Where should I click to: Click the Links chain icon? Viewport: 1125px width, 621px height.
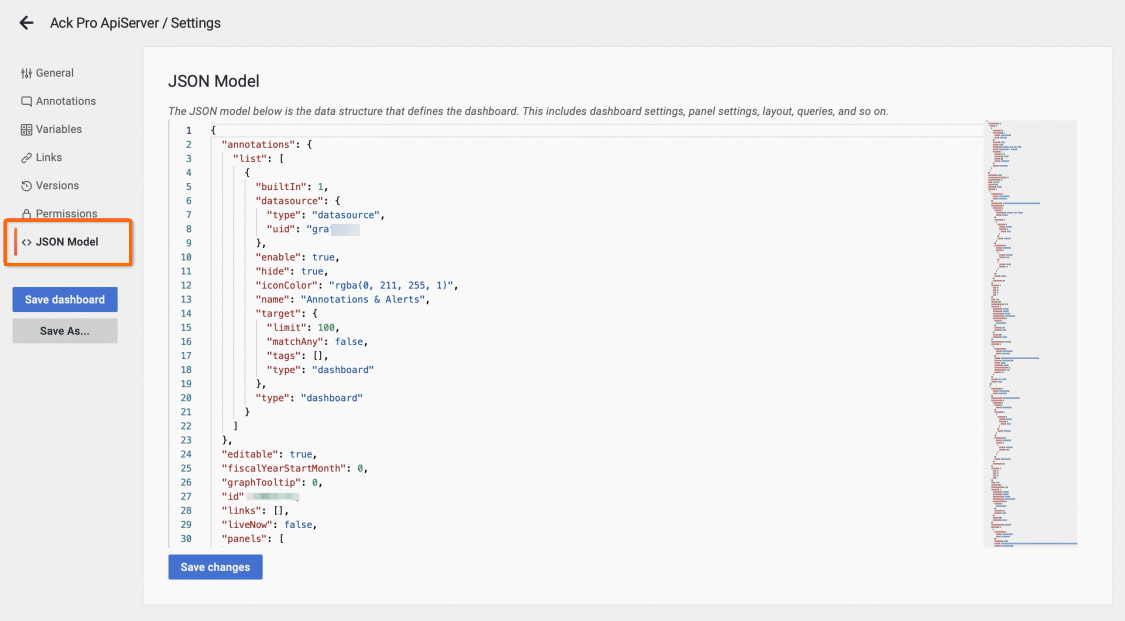(x=26, y=157)
